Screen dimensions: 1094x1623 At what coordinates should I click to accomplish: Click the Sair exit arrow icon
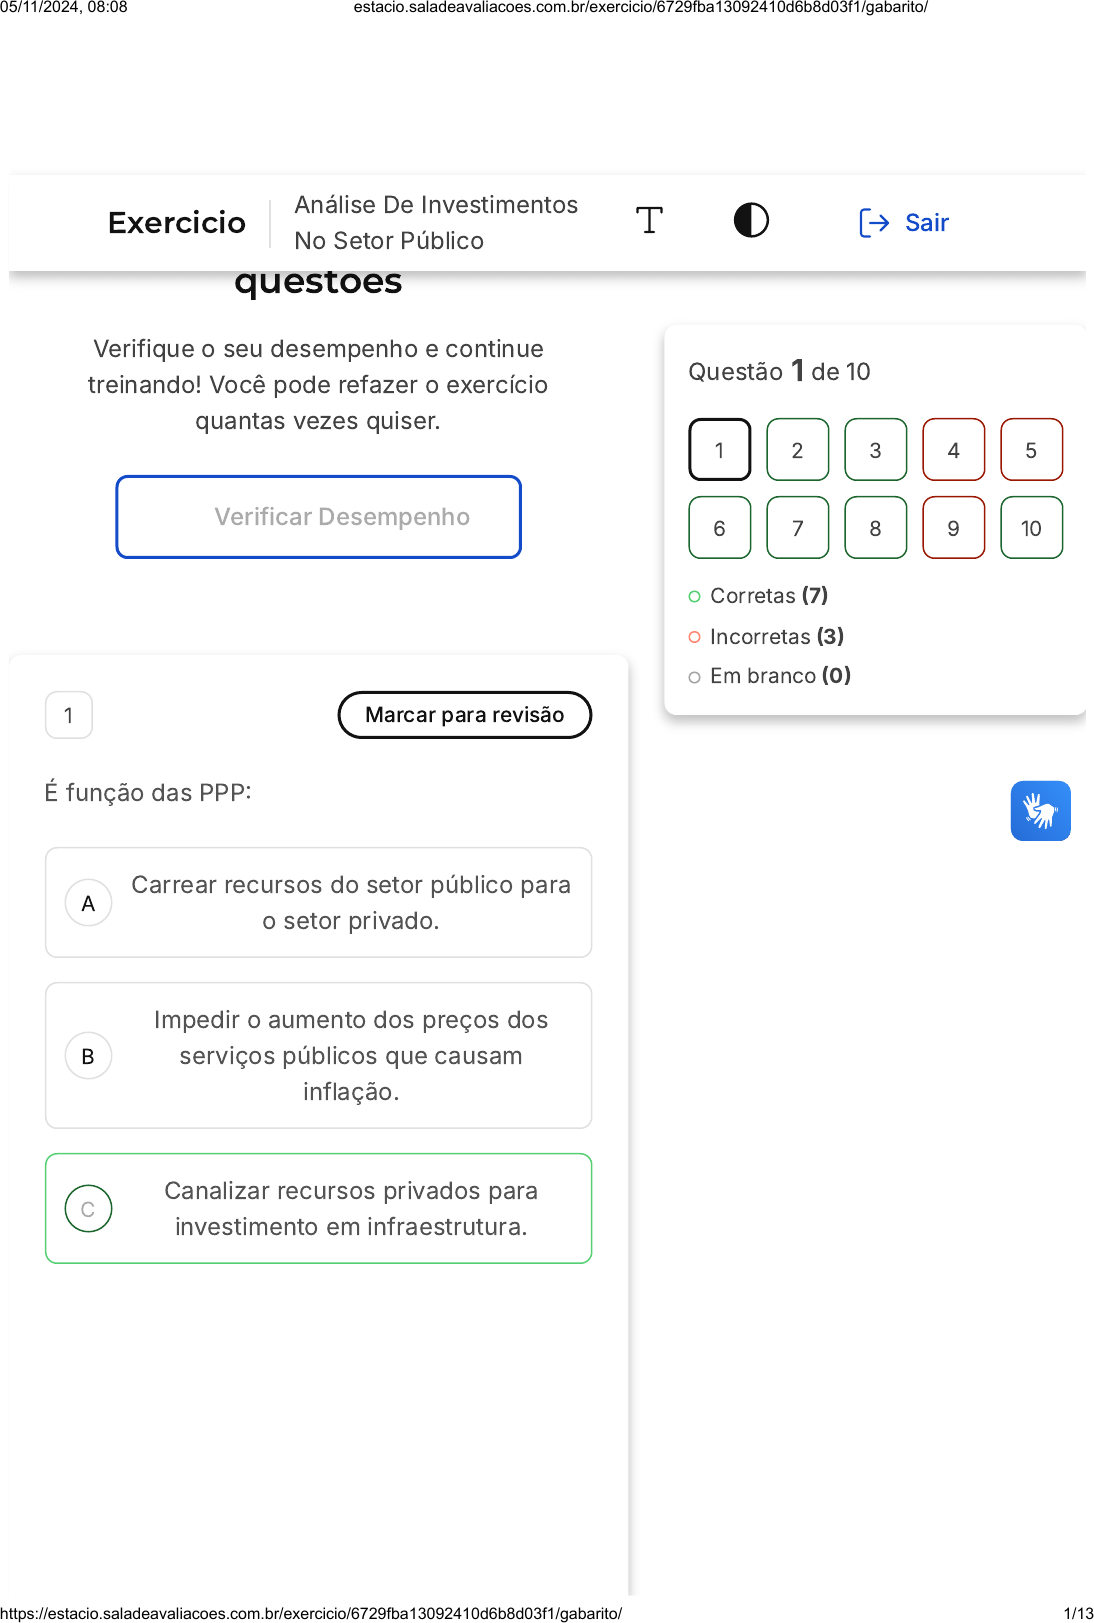[874, 222]
